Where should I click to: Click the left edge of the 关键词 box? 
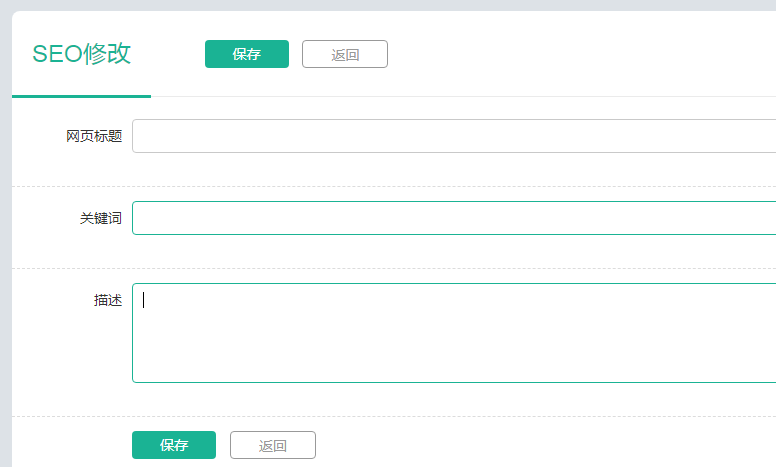[x=135, y=218]
